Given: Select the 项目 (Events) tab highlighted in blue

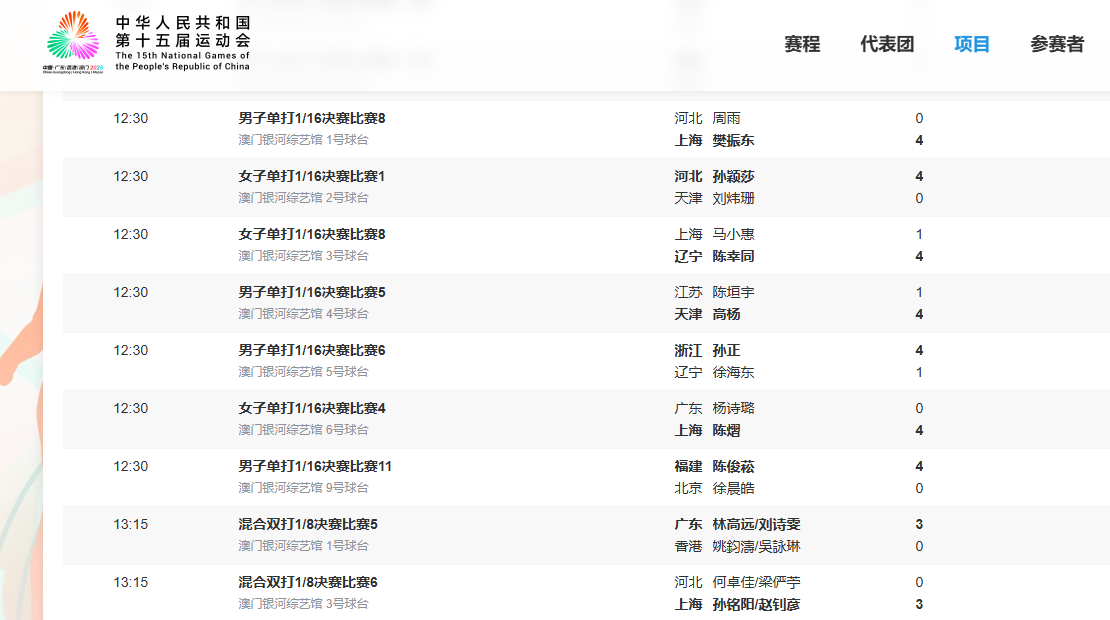Looking at the screenshot, I should point(970,44).
